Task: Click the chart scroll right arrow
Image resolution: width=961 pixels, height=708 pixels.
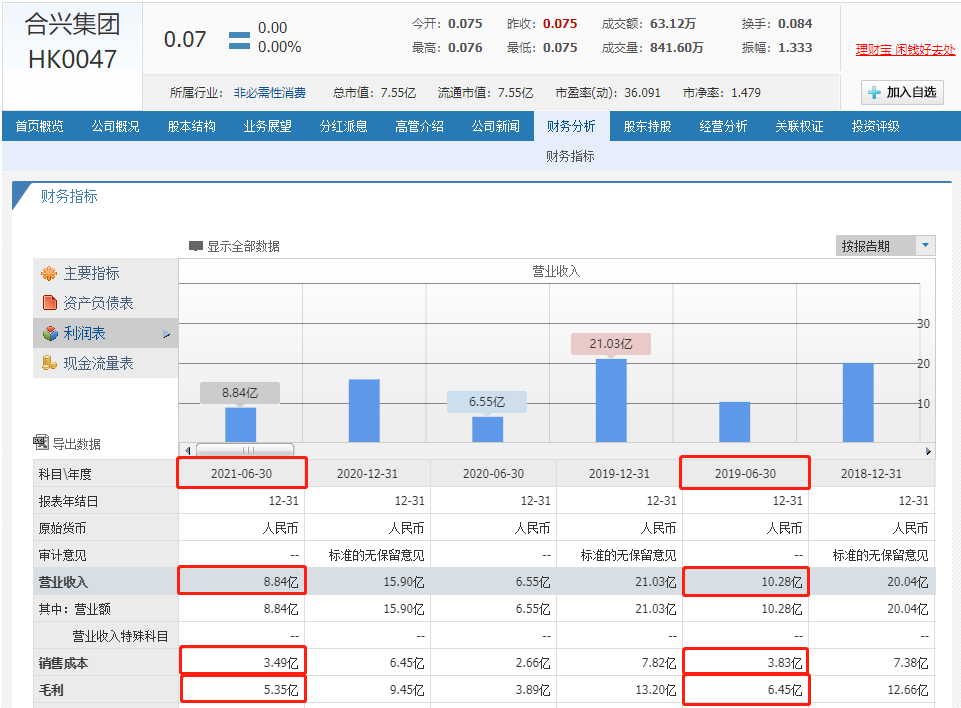Action: pos(928,450)
